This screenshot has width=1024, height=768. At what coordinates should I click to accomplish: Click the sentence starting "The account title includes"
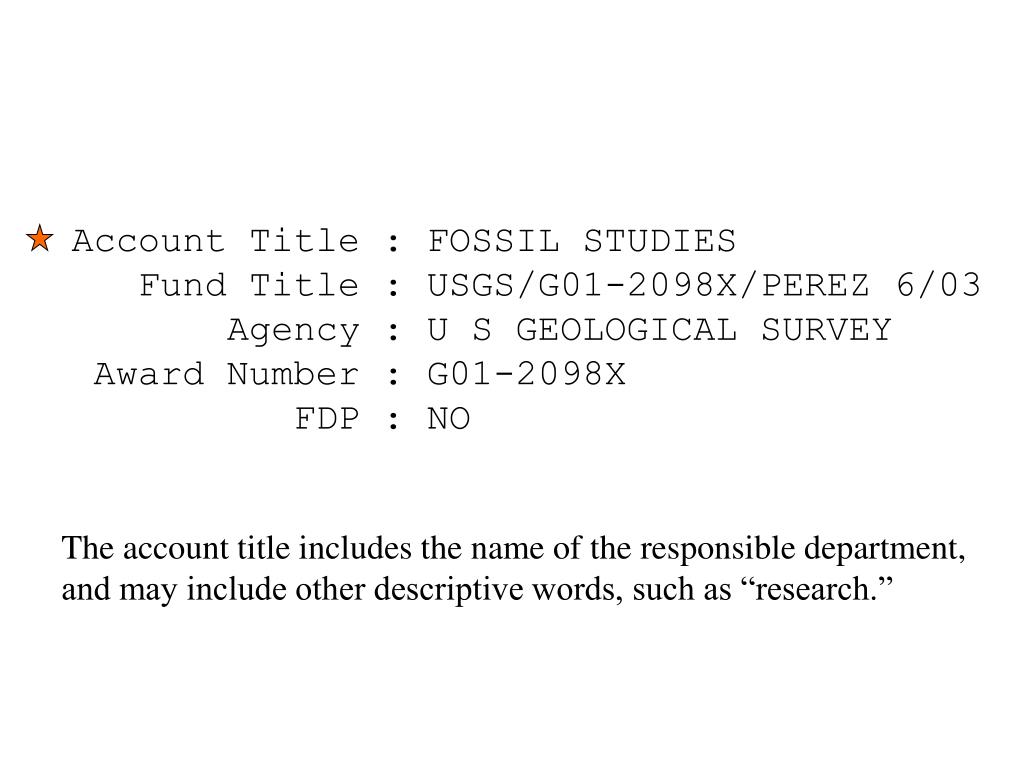(513, 568)
